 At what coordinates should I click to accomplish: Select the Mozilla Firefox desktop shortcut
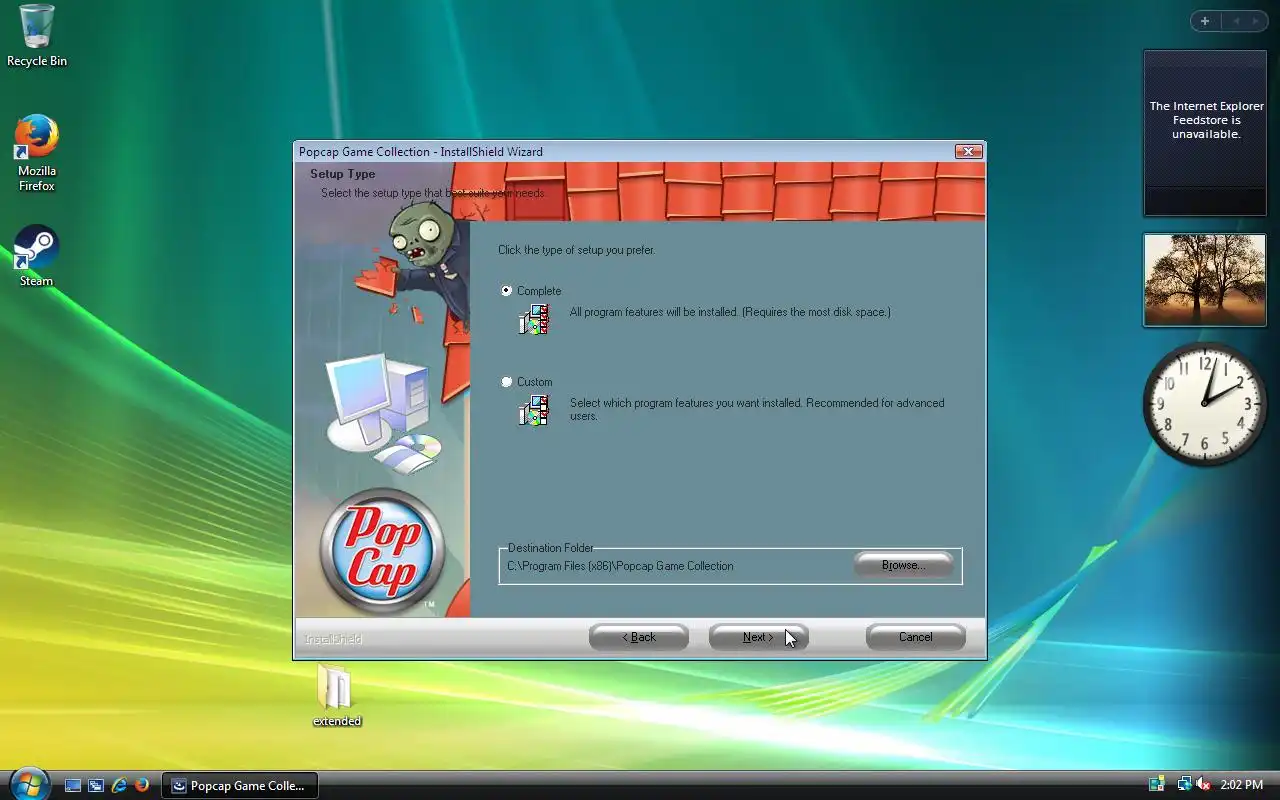37,153
